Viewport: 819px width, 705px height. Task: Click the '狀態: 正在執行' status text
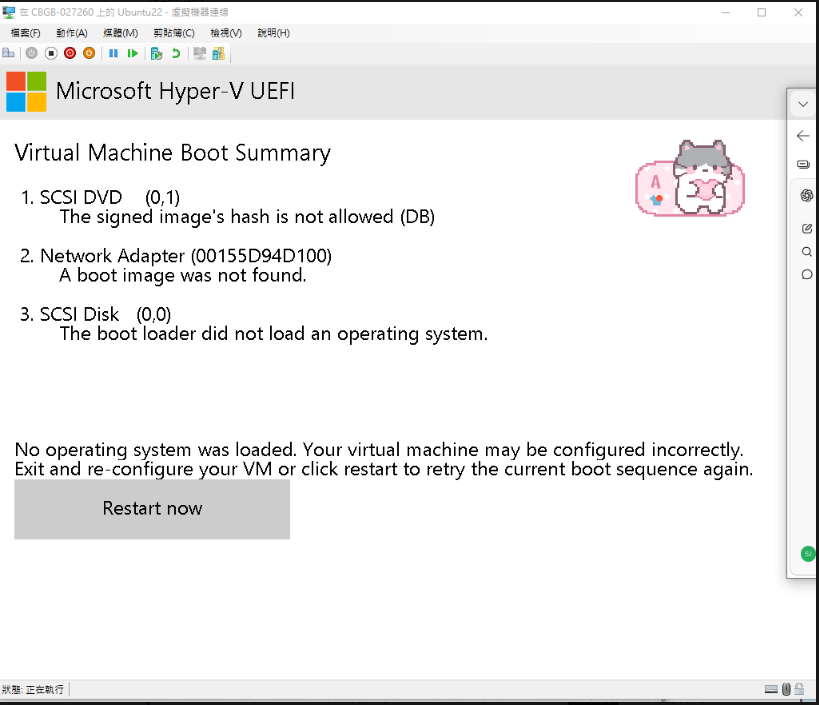(x=32, y=689)
